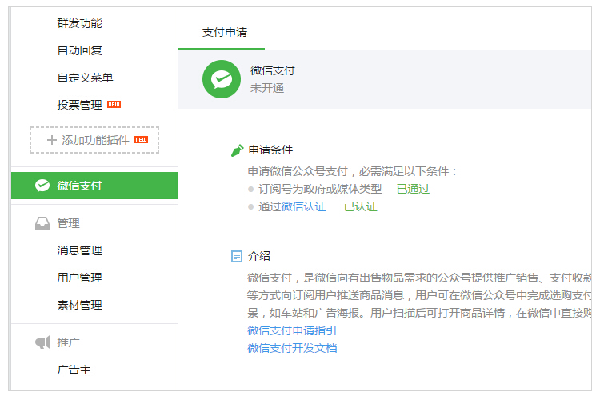This screenshot has width=600, height=398.
Task: Click the 添加功能插件 dashed button
Action: pos(94,140)
